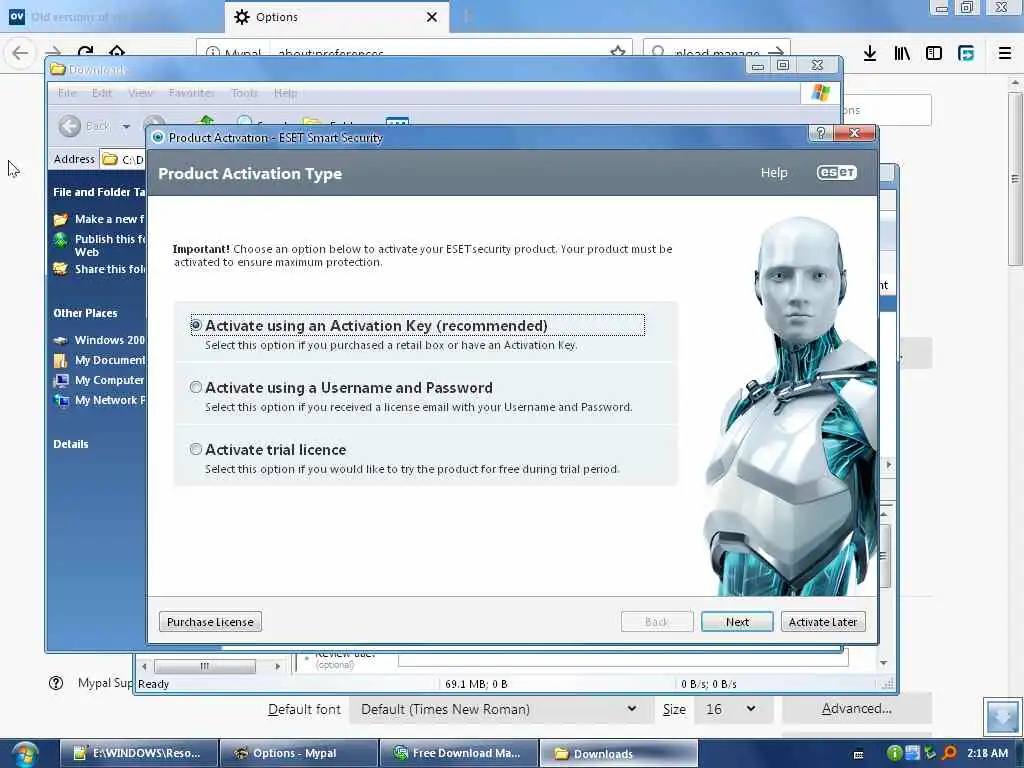
Task: Expand the Details panel header
Action: [71, 444]
